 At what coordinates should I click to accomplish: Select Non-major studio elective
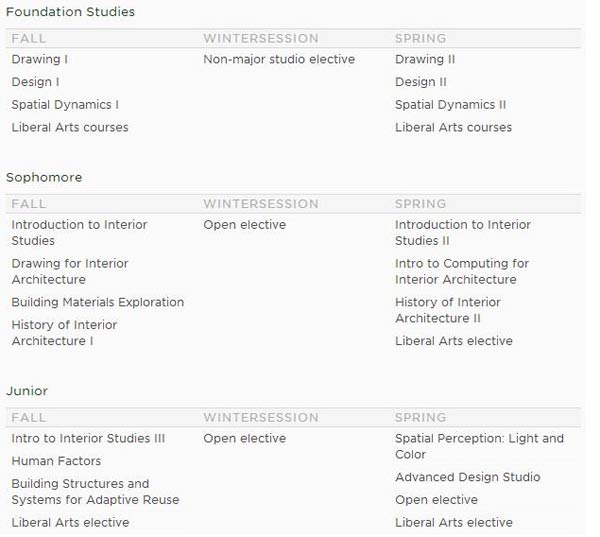pyautogui.click(x=279, y=59)
